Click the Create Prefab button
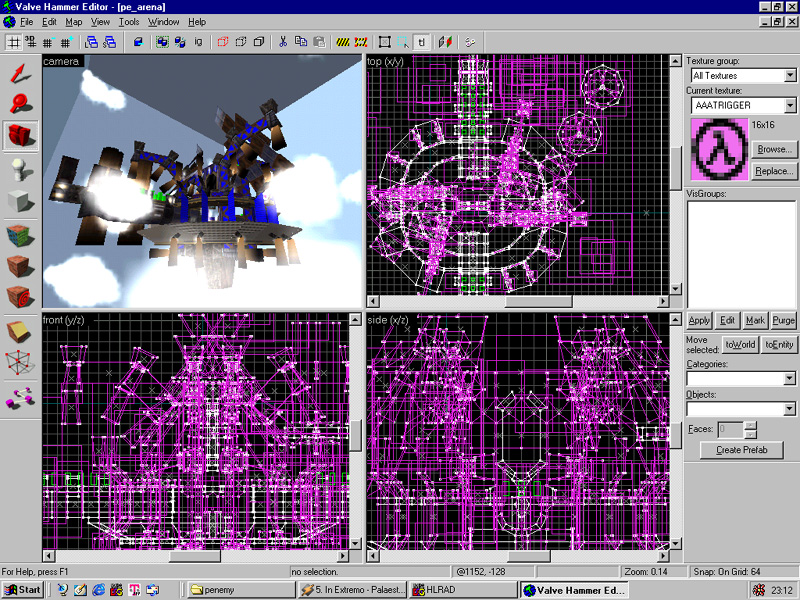 [741, 450]
